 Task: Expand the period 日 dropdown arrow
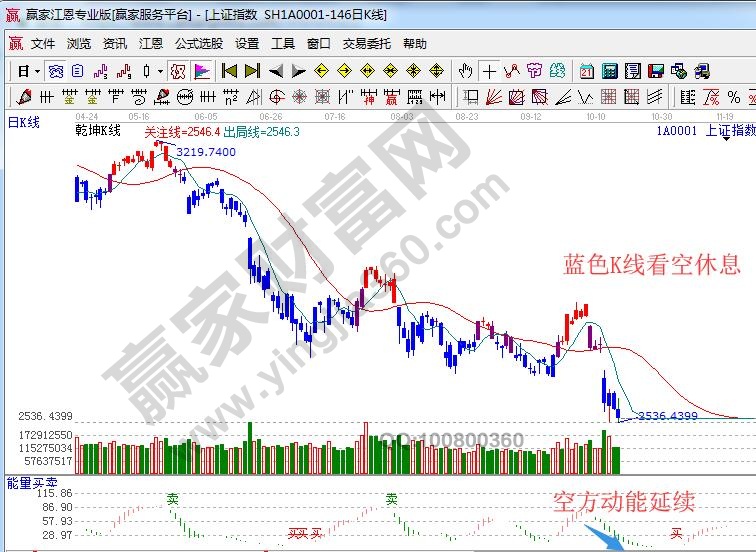pyautogui.click(x=37, y=71)
